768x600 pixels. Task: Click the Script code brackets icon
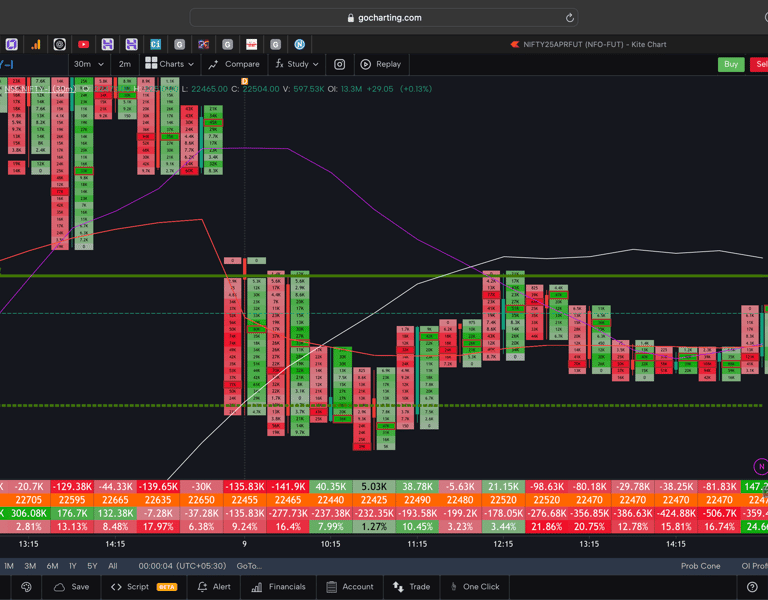coord(116,587)
